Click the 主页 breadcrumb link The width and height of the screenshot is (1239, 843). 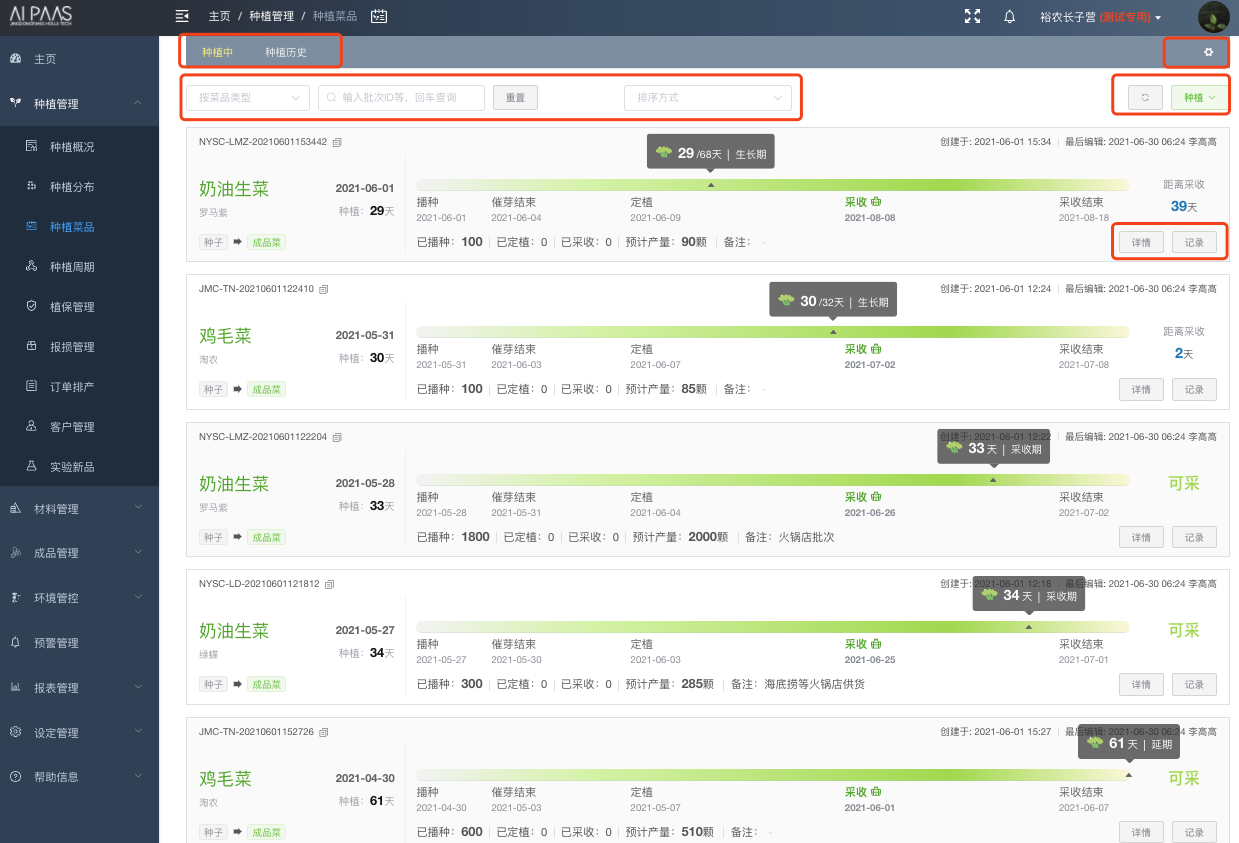click(x=219, y=17)
